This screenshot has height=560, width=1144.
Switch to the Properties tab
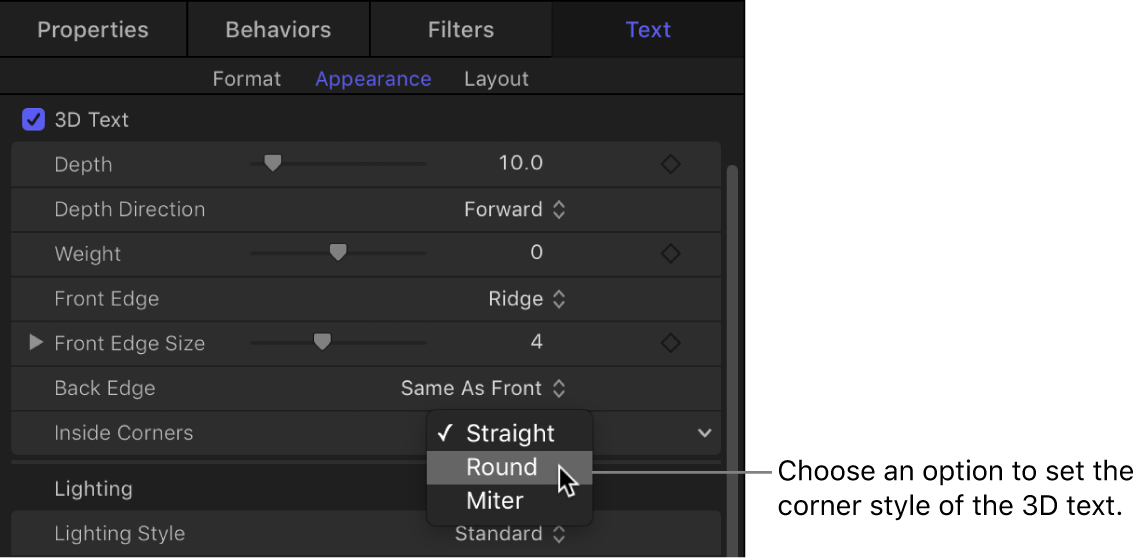pos(93,29)
